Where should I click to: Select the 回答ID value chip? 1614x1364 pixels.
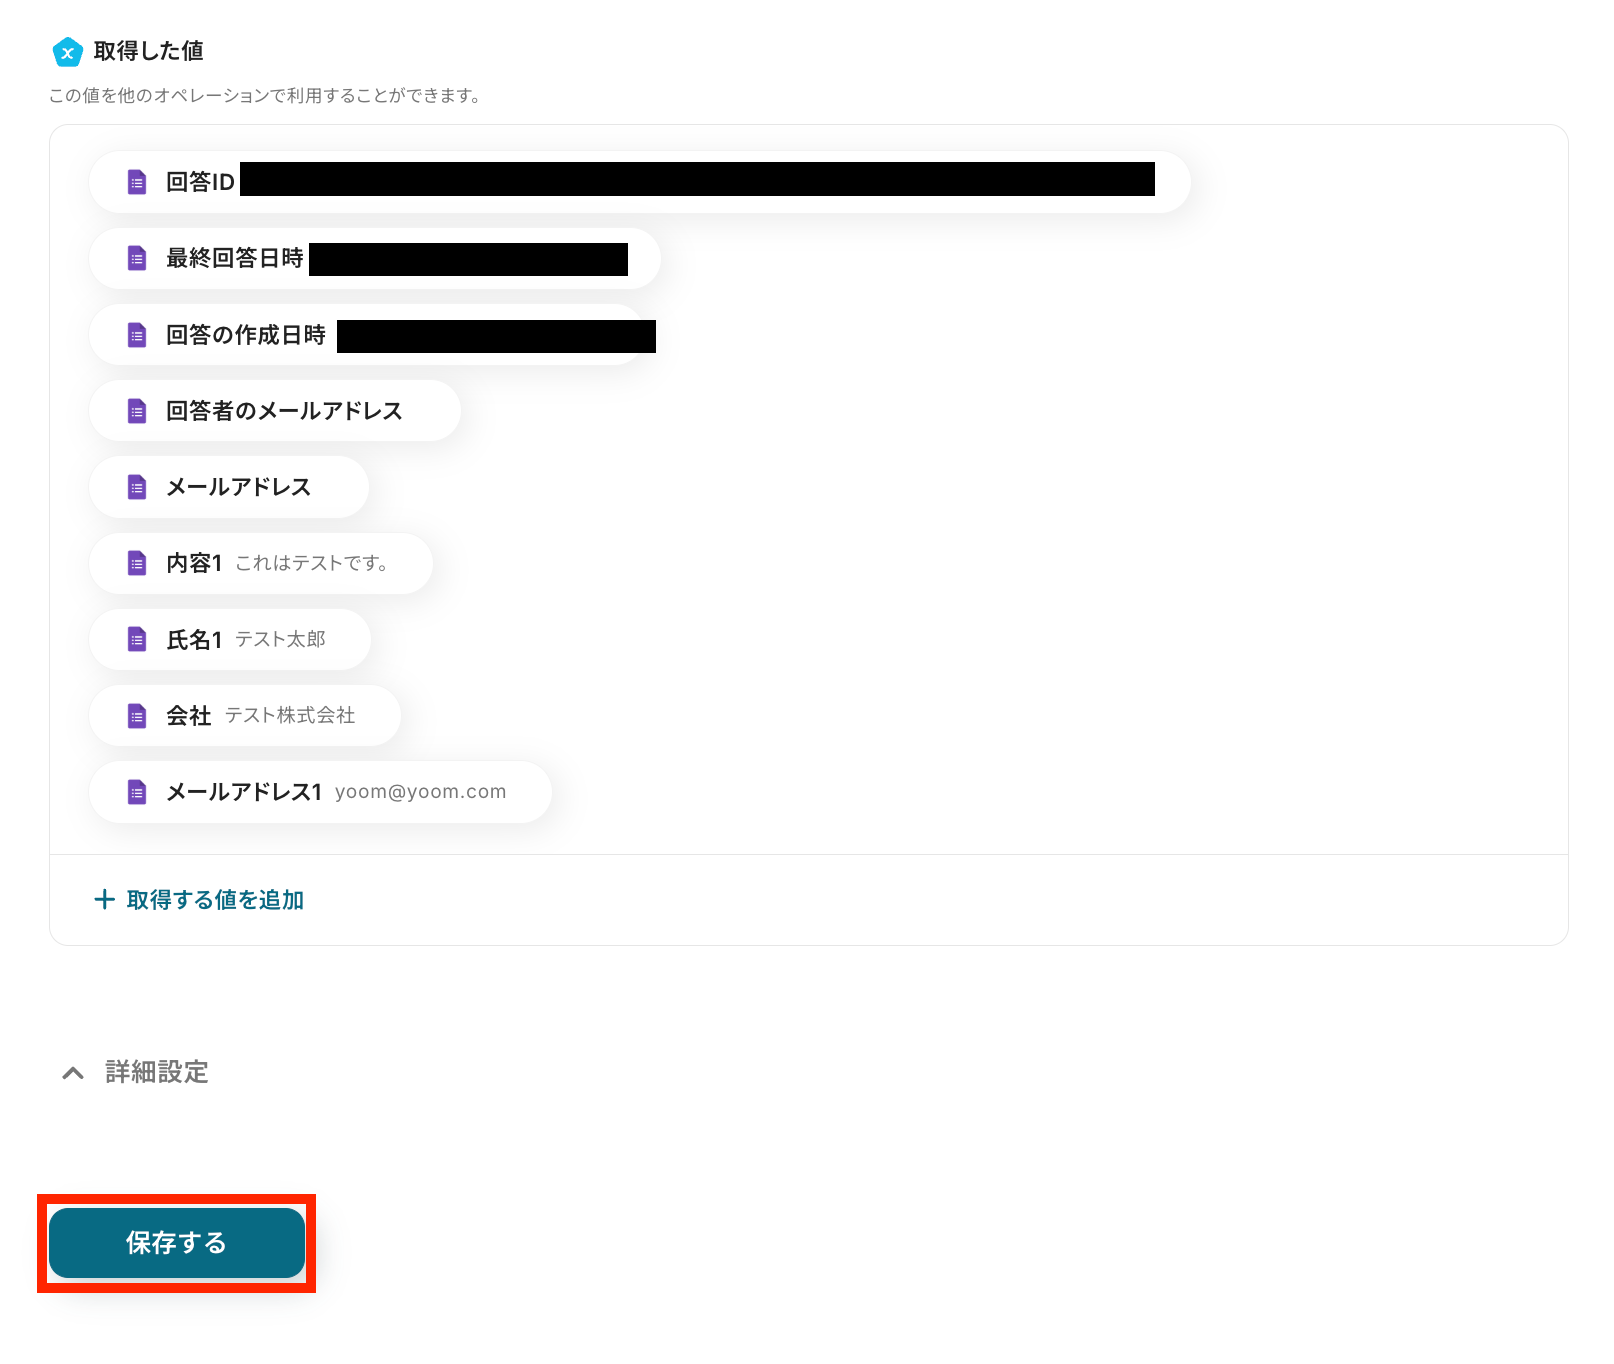pos(640,182)
